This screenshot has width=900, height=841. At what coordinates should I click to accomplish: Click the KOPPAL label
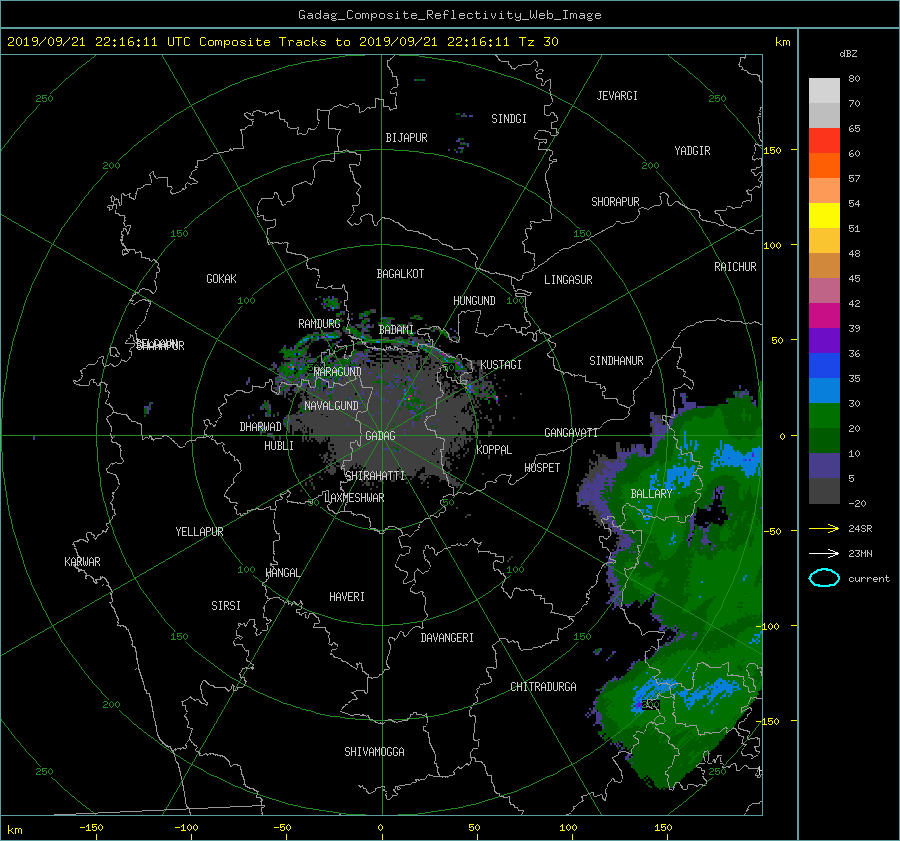coord(494,450)
